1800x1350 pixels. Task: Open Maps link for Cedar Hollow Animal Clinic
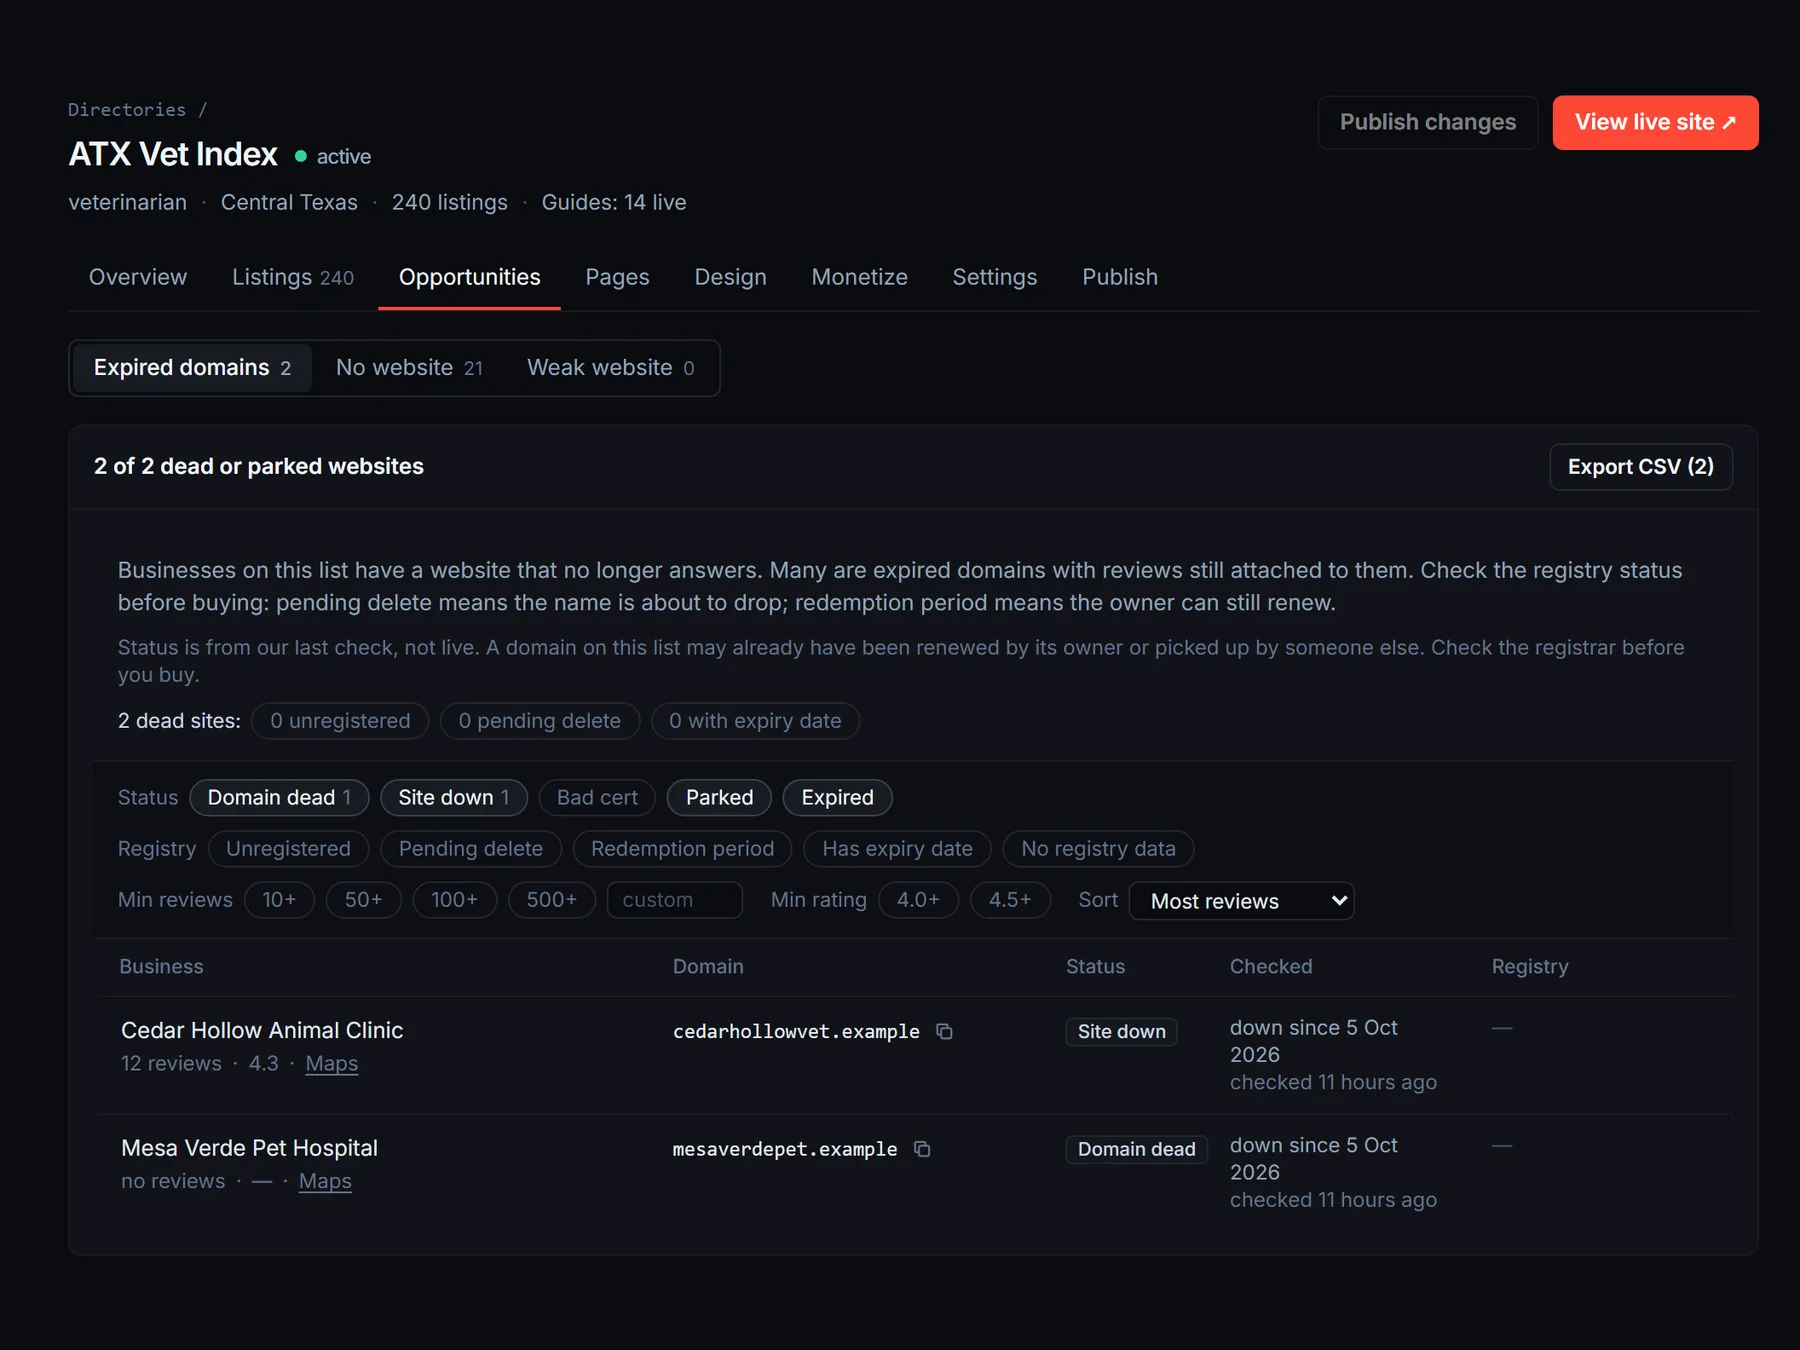point(331,1063)
